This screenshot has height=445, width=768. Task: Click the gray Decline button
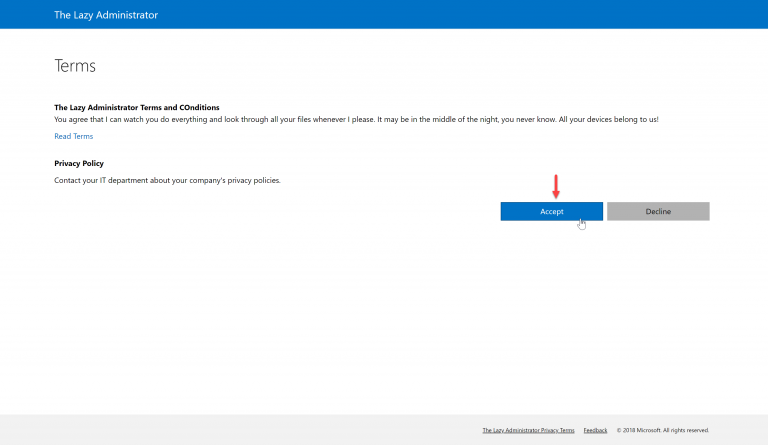[x=658, y=211]
